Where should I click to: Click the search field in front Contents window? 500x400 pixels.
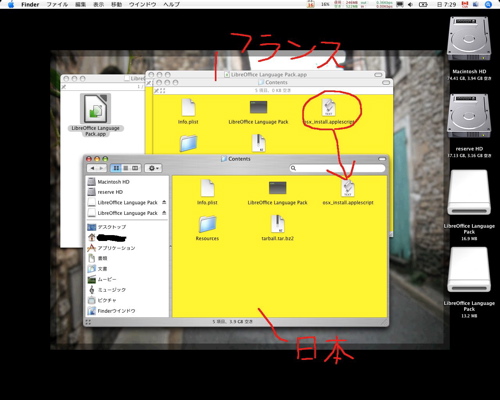(337, 168)
